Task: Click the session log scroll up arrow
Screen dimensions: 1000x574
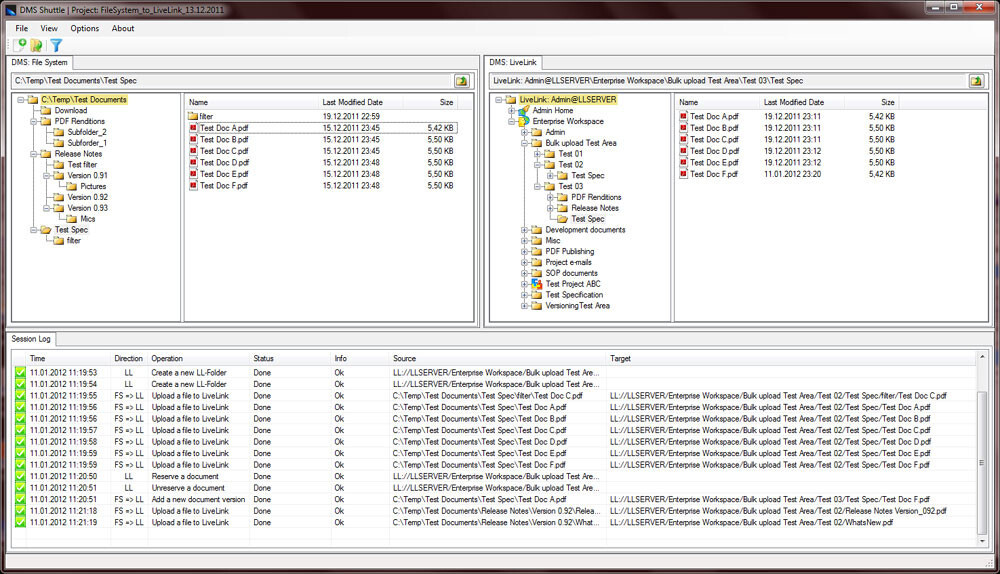Action: pos(982,357)
